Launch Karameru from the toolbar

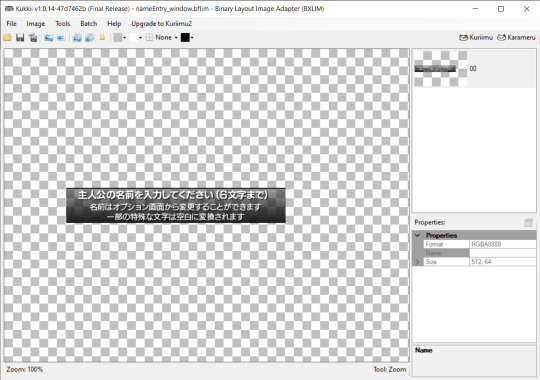[x=516, y=38]
